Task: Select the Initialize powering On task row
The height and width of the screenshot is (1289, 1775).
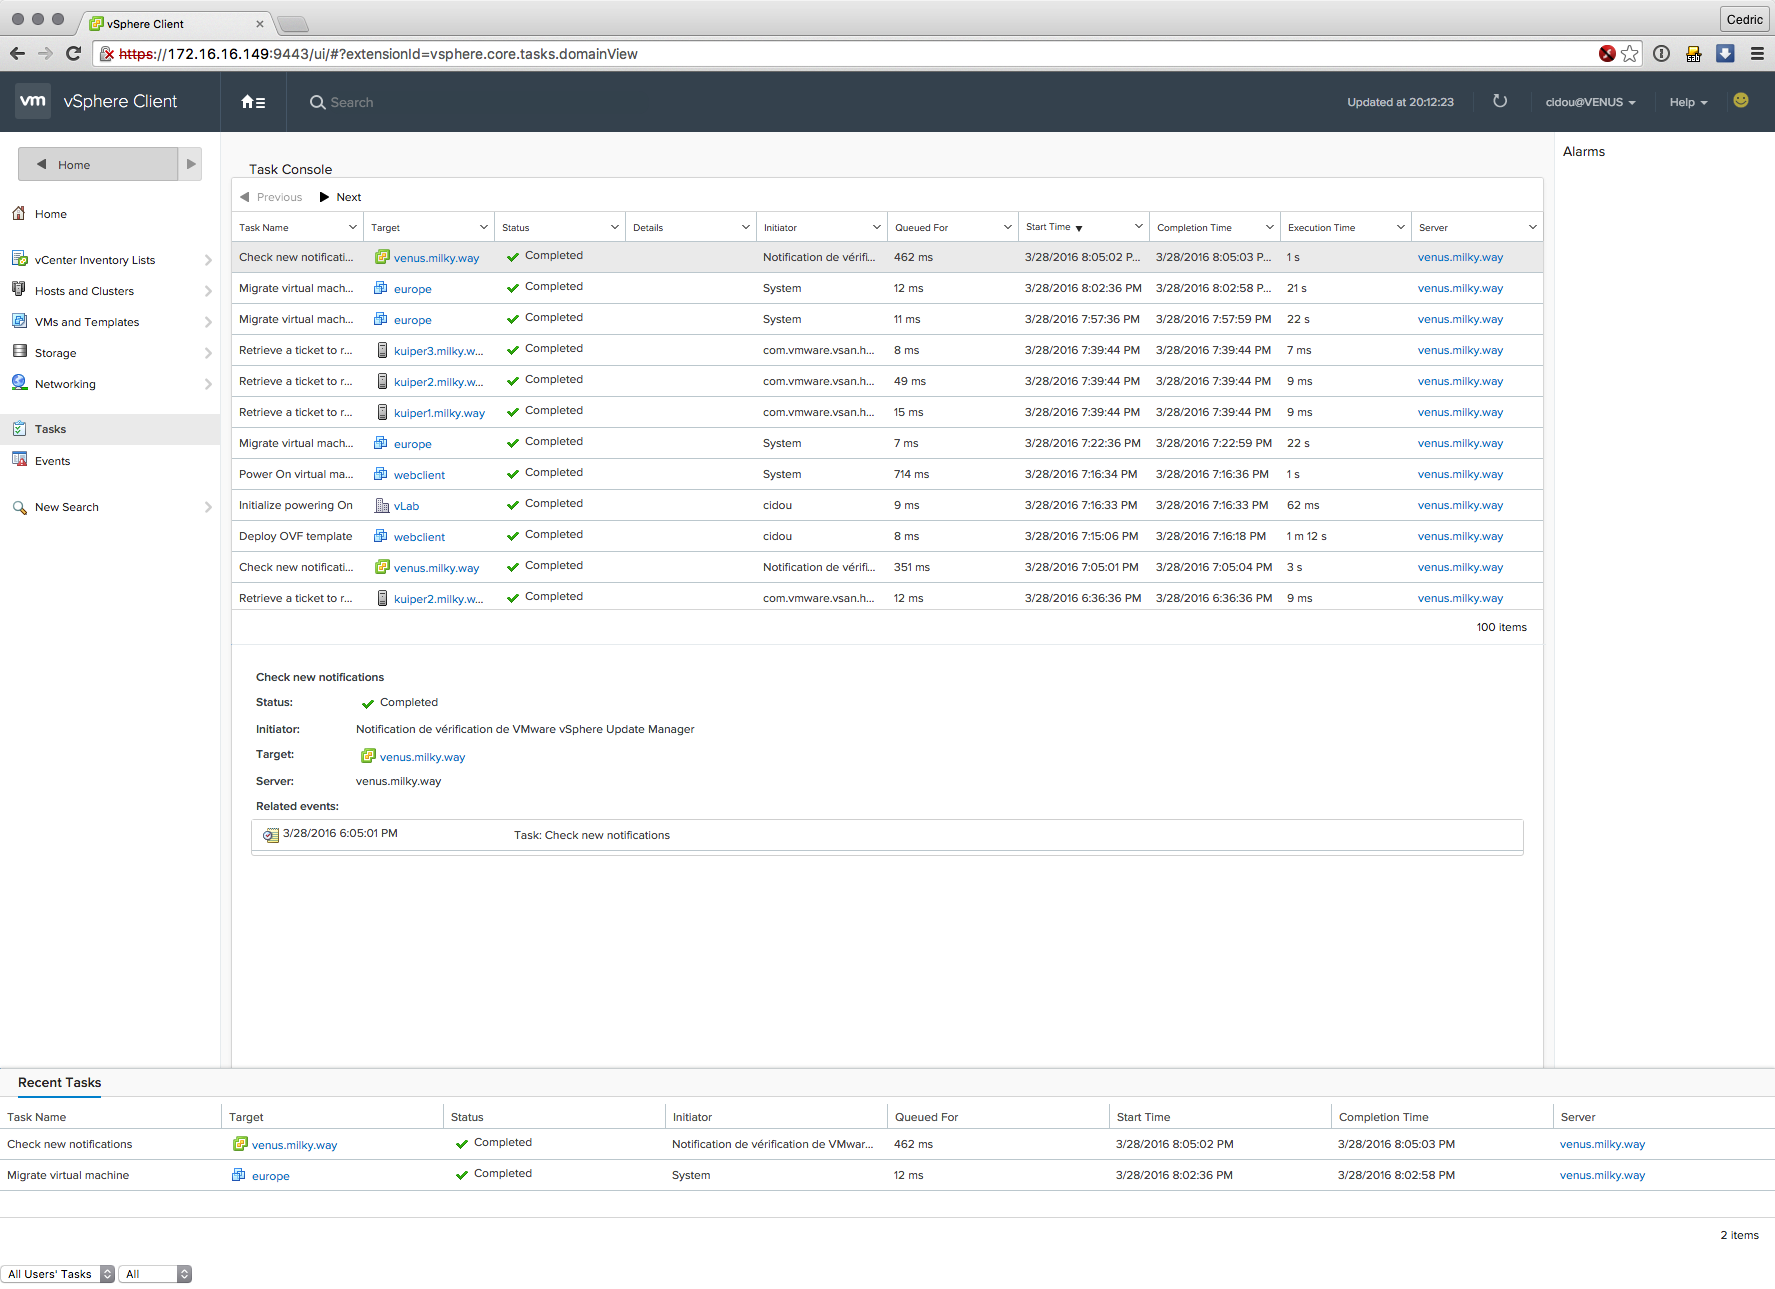Action: point(887,505)
